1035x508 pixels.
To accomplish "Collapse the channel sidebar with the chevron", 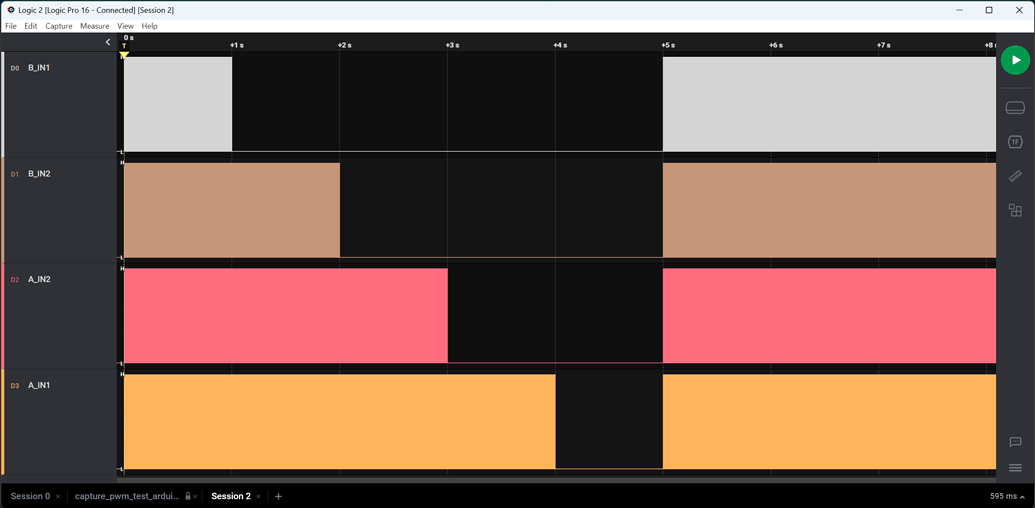I will click(108, 42).
